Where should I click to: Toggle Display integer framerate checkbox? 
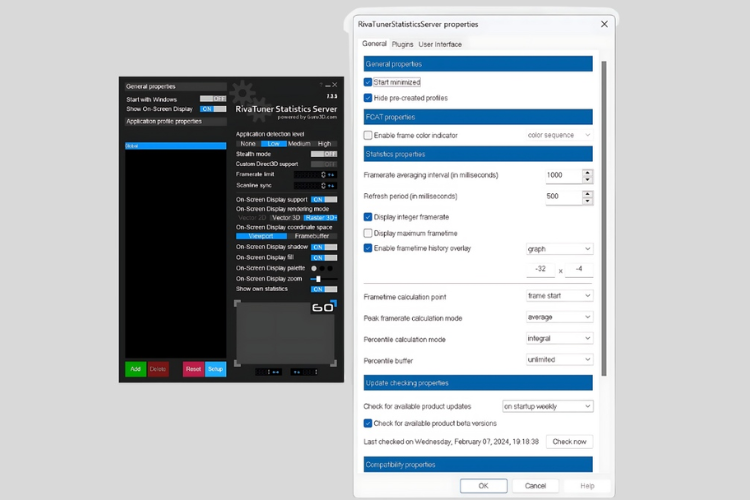(368, 217)
